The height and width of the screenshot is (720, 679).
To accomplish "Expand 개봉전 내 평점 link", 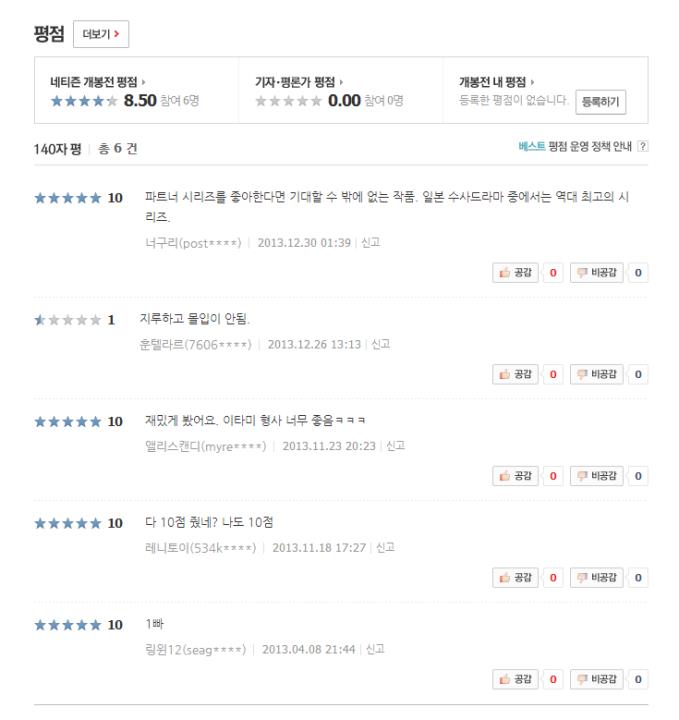I will pyautogui.click(x=493, y=81).
